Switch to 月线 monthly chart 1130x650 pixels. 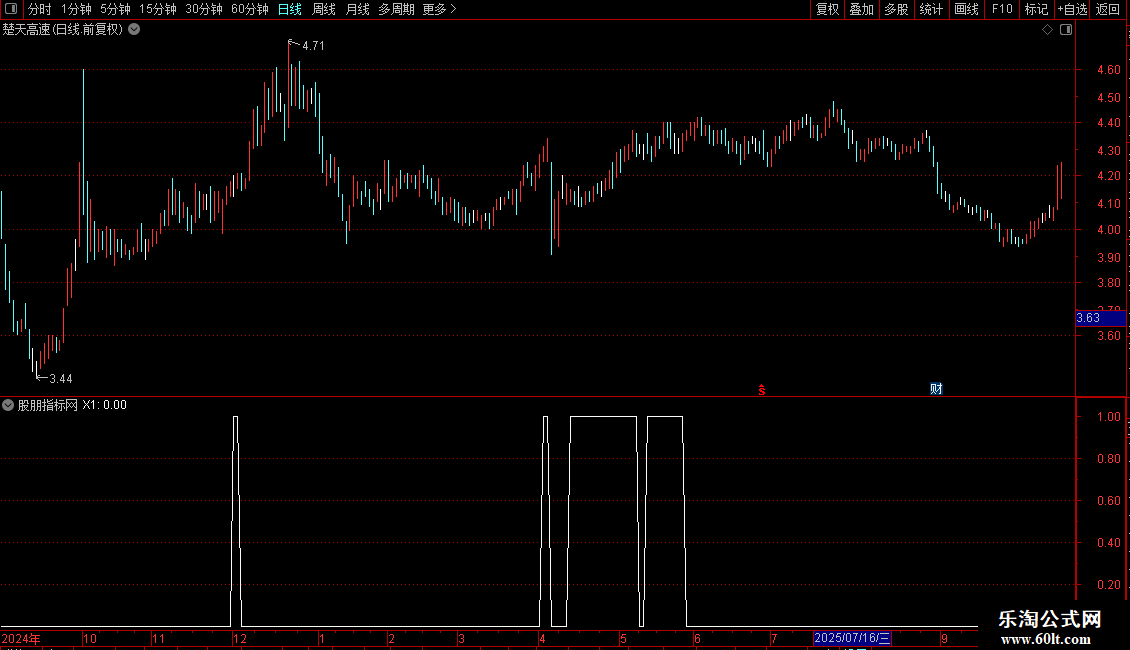[x=357, y=9]
